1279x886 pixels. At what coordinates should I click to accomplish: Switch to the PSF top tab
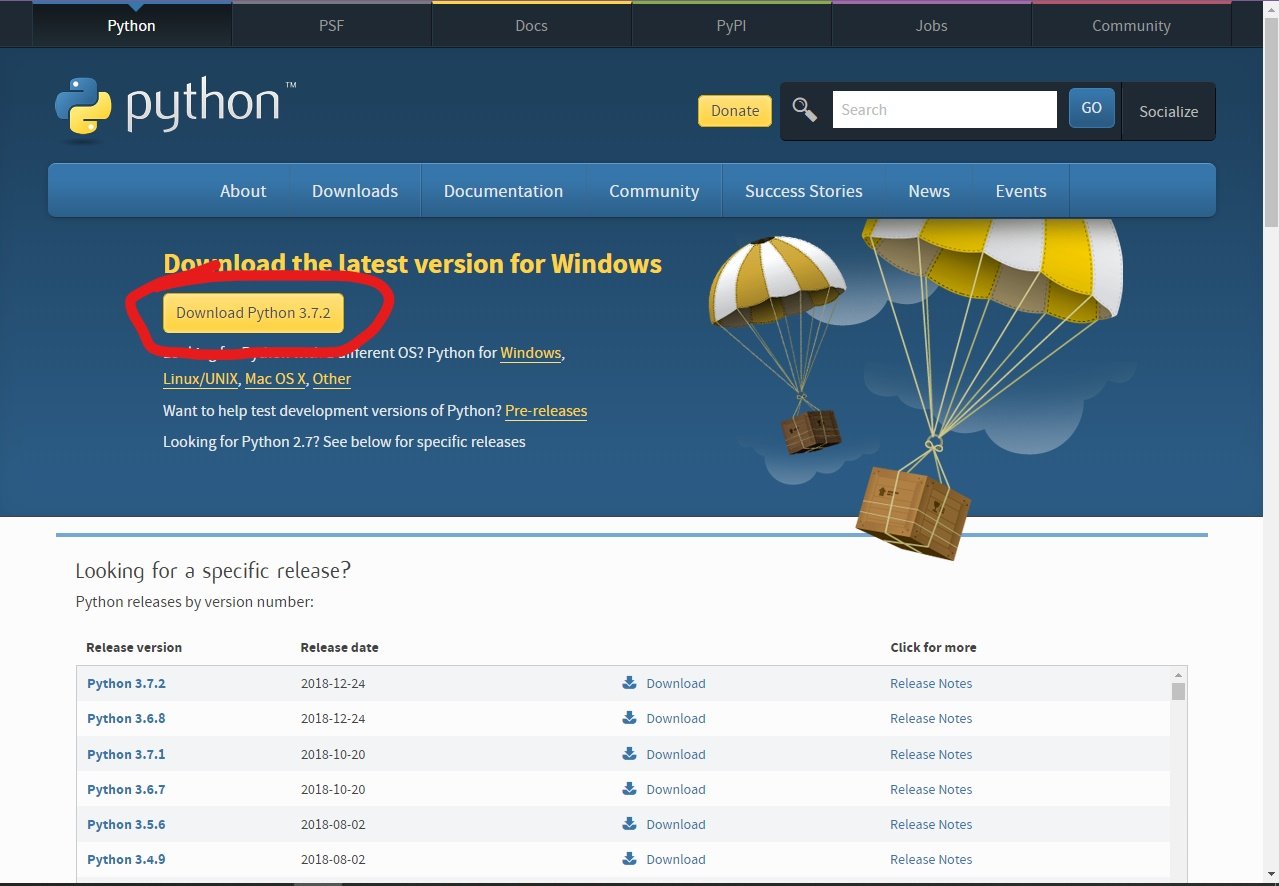tap(331, 25)
